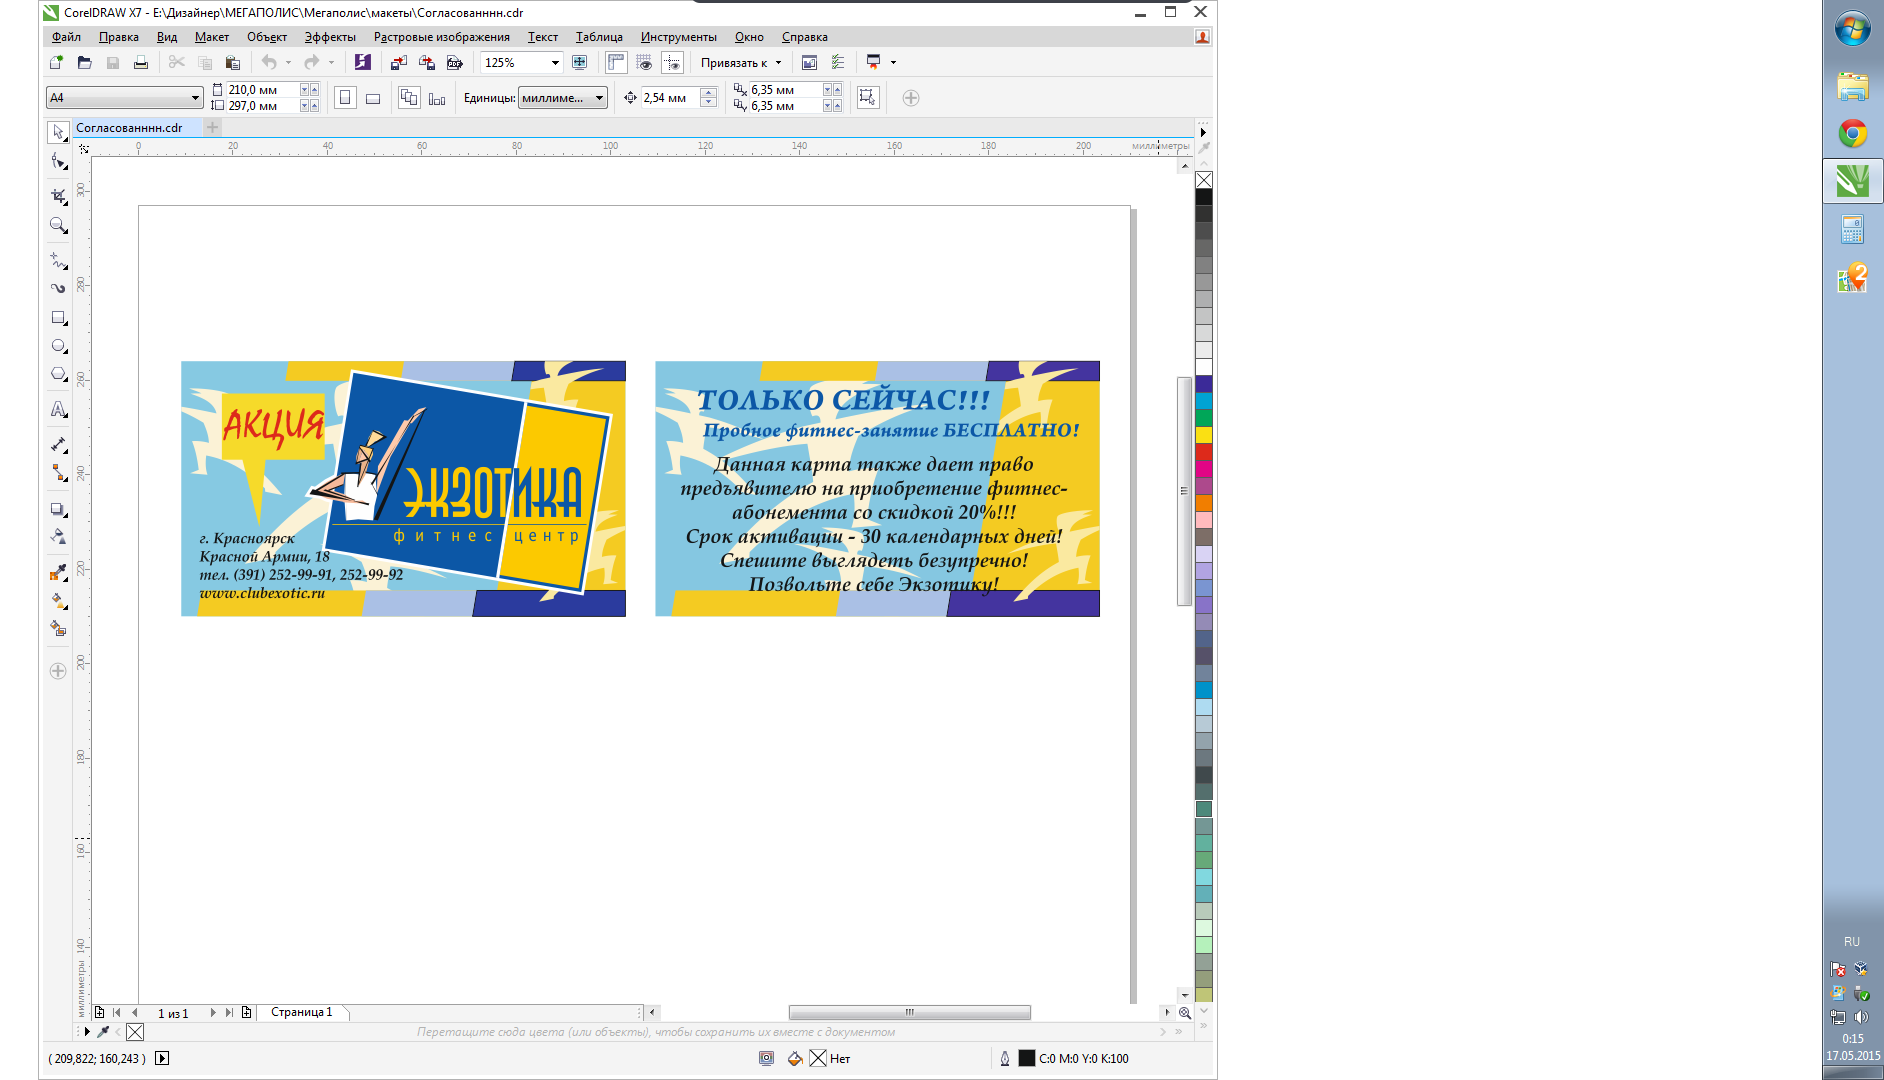
Task: Toggle Treat as filled button
Action: tap(867, 98)
